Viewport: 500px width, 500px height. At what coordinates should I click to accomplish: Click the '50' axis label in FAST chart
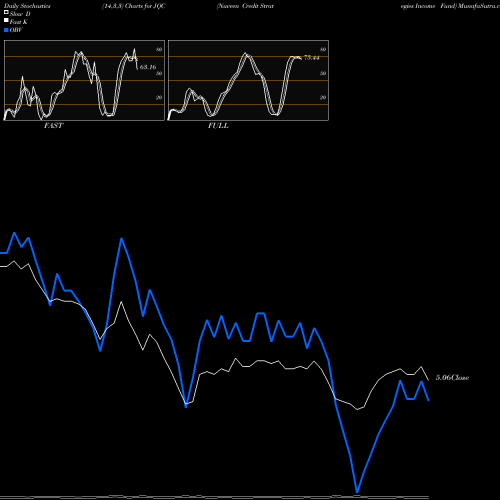point(159,73)
